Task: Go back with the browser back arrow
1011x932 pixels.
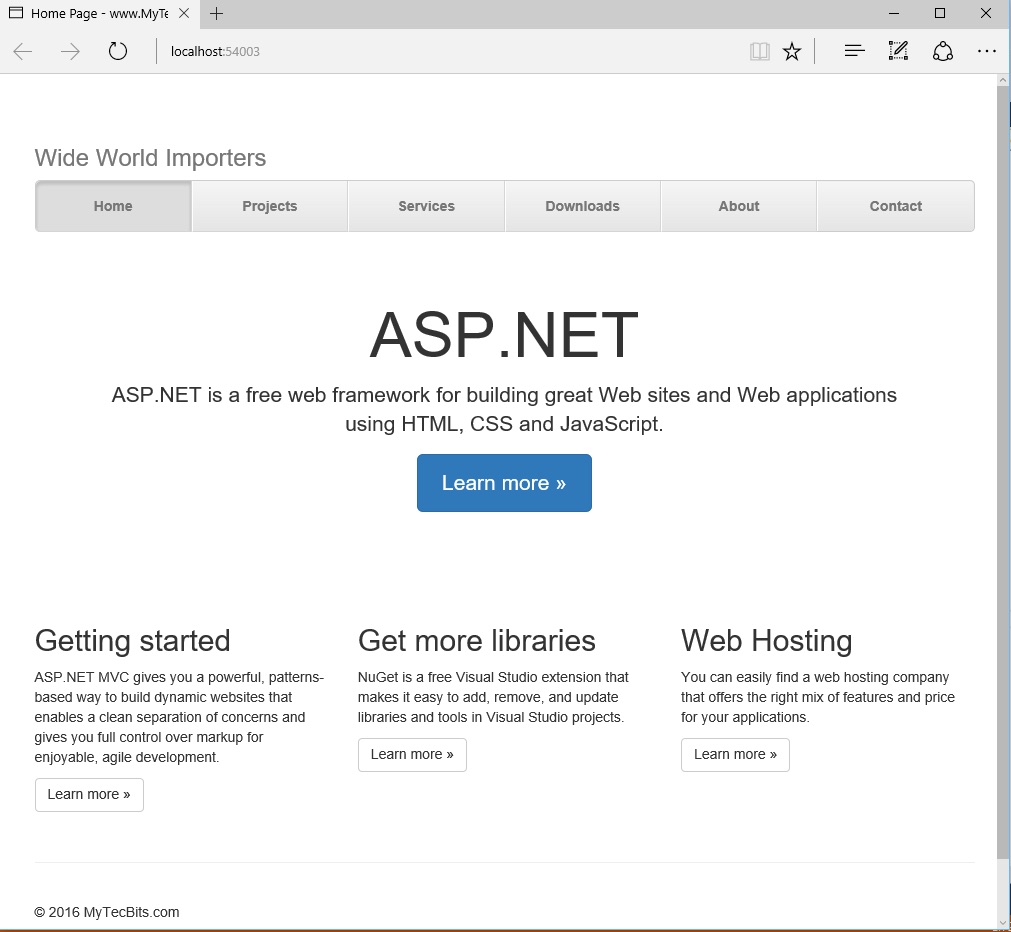Action: pyautogui.click(x=23, y=52)
